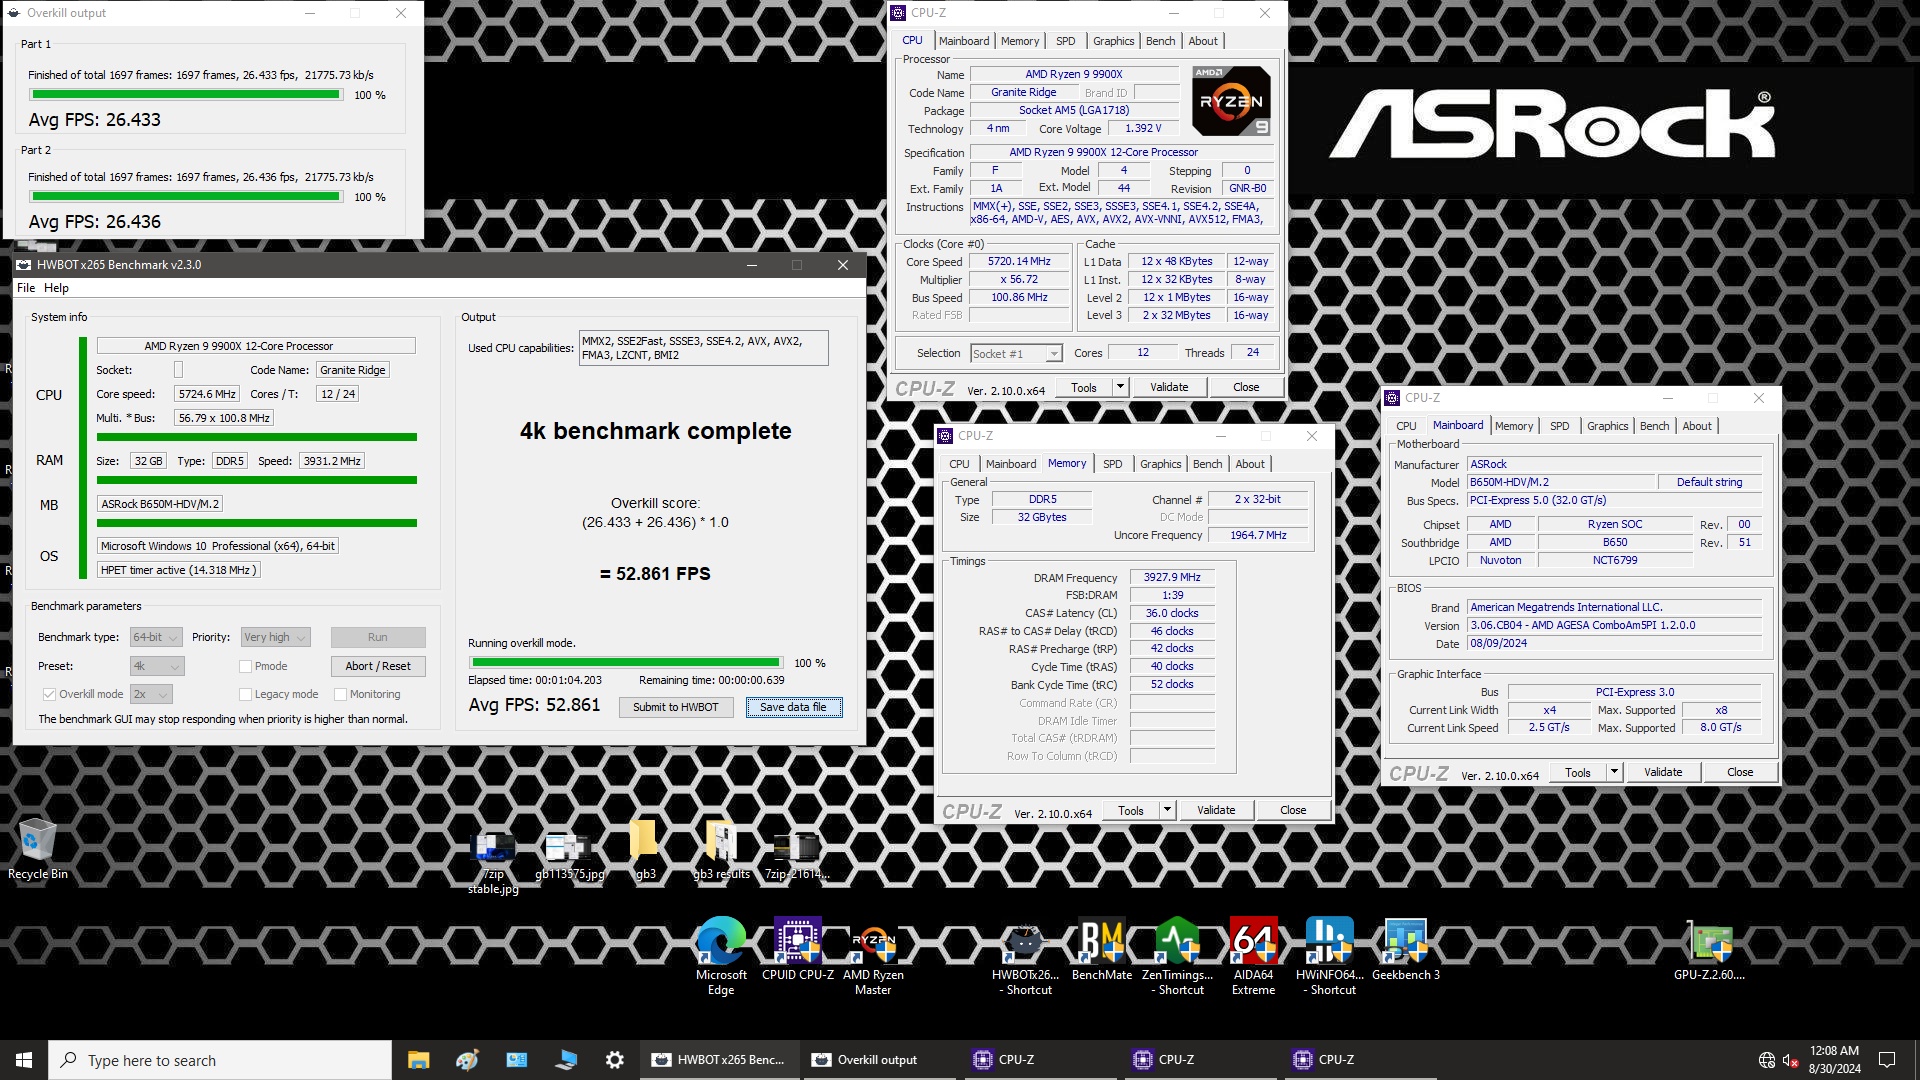Open Socket #1 selection dropdown
Viewport: 1920px width, 1080px height.
pyautogui.click(x=1015, y=354)
